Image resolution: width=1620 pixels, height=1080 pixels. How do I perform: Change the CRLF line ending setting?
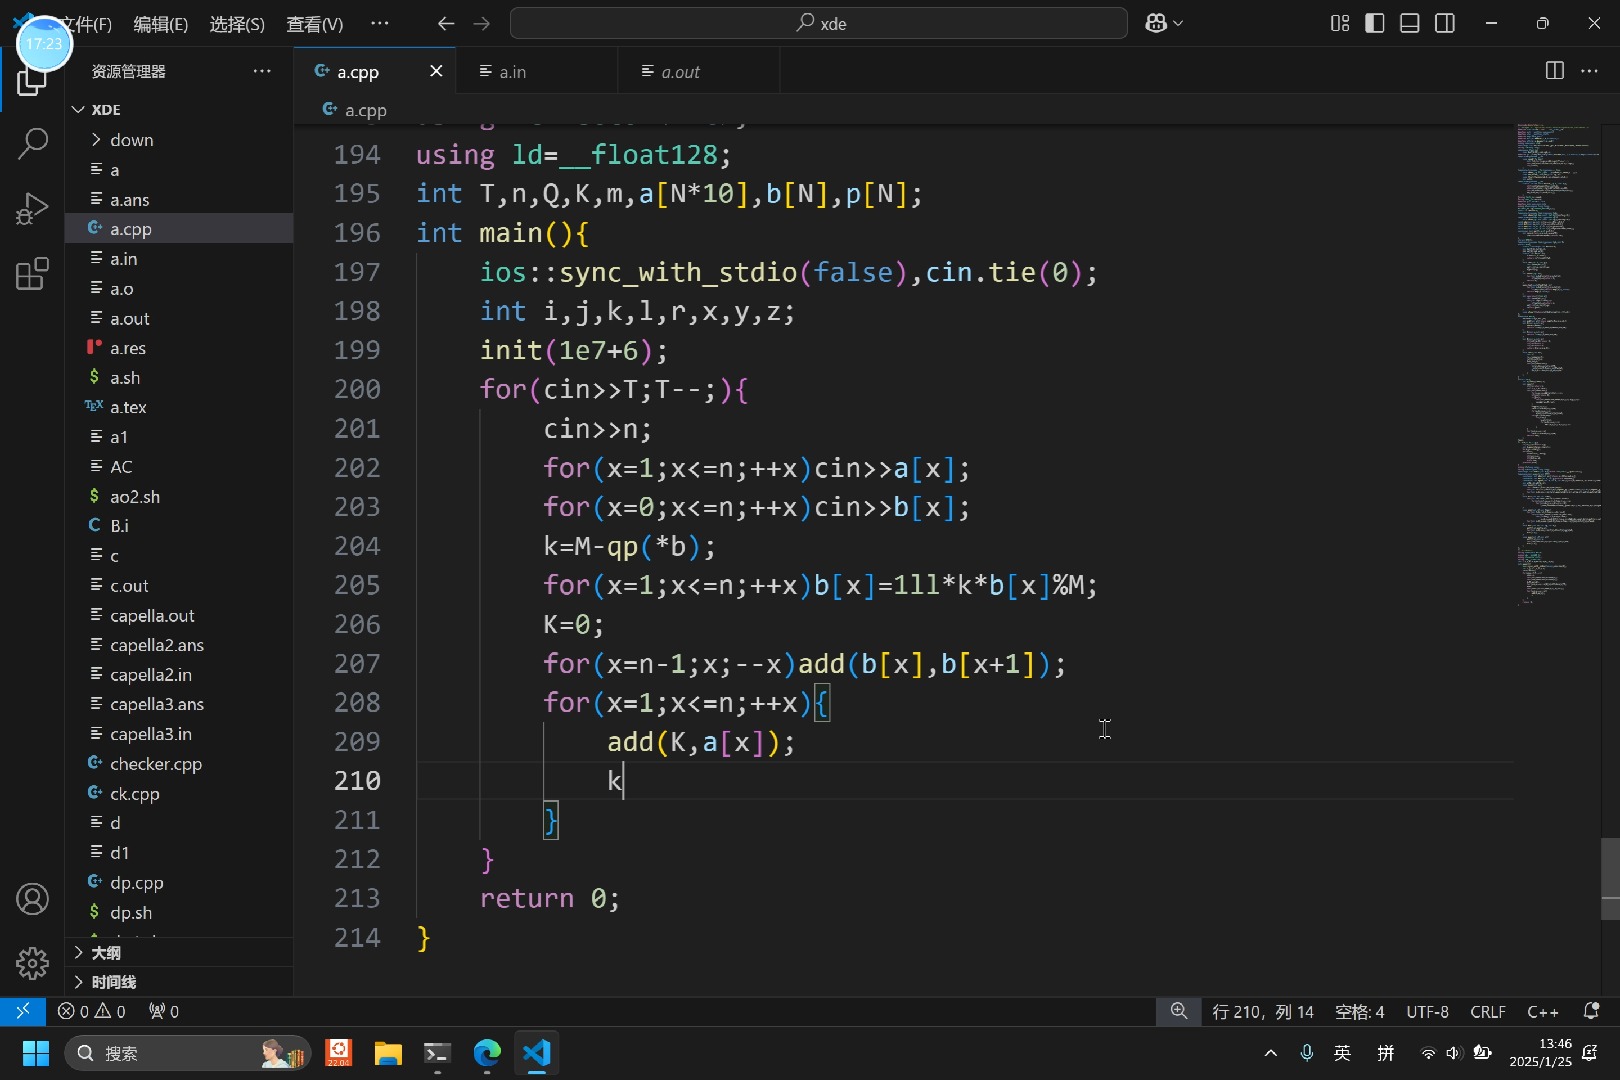(1487, 1012)
